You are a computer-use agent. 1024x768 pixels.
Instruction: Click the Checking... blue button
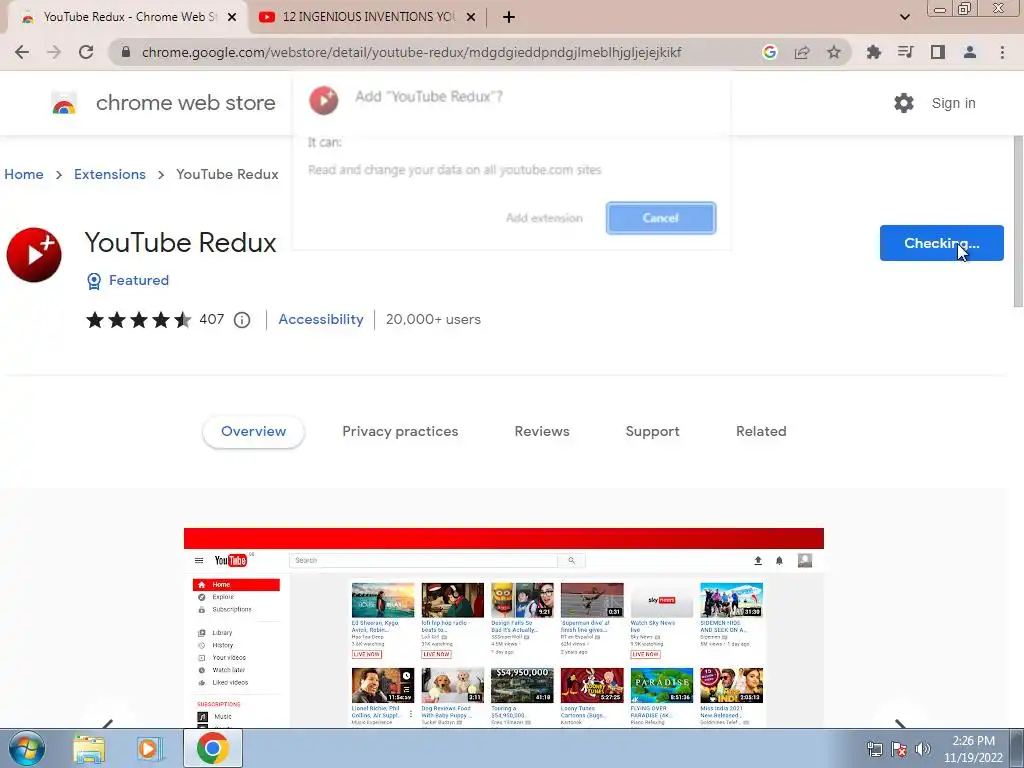pyautogui.click(x=941, y=243)
